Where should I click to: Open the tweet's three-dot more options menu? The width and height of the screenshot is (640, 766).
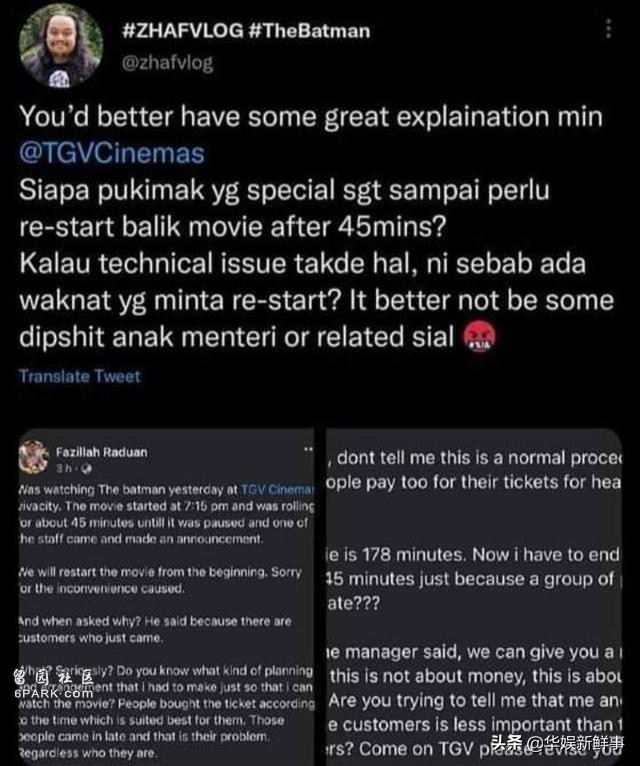[608, 29]
